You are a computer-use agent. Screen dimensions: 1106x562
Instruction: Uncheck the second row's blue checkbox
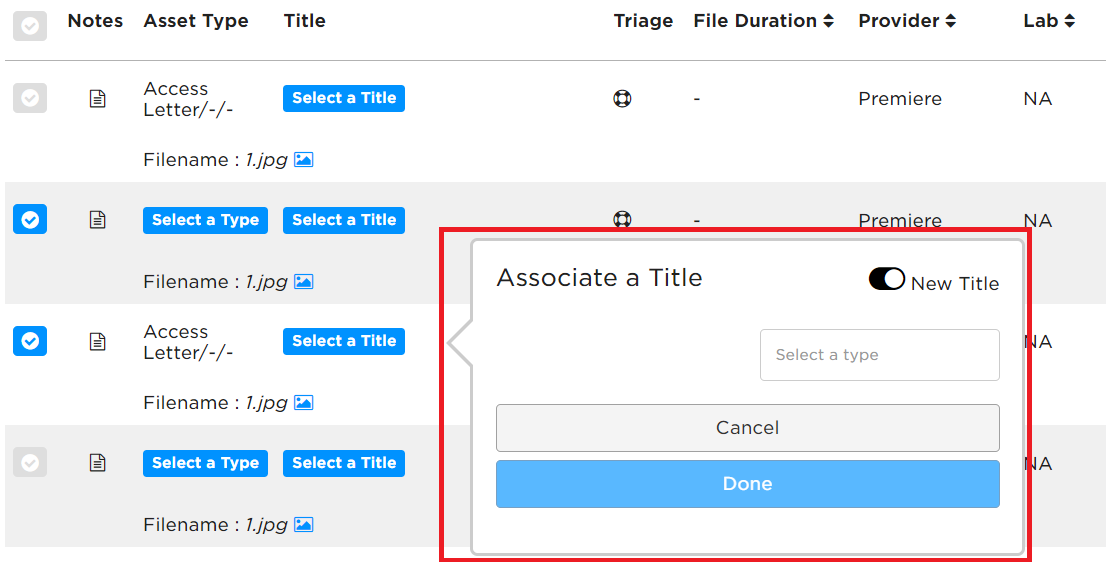point(30,219)
